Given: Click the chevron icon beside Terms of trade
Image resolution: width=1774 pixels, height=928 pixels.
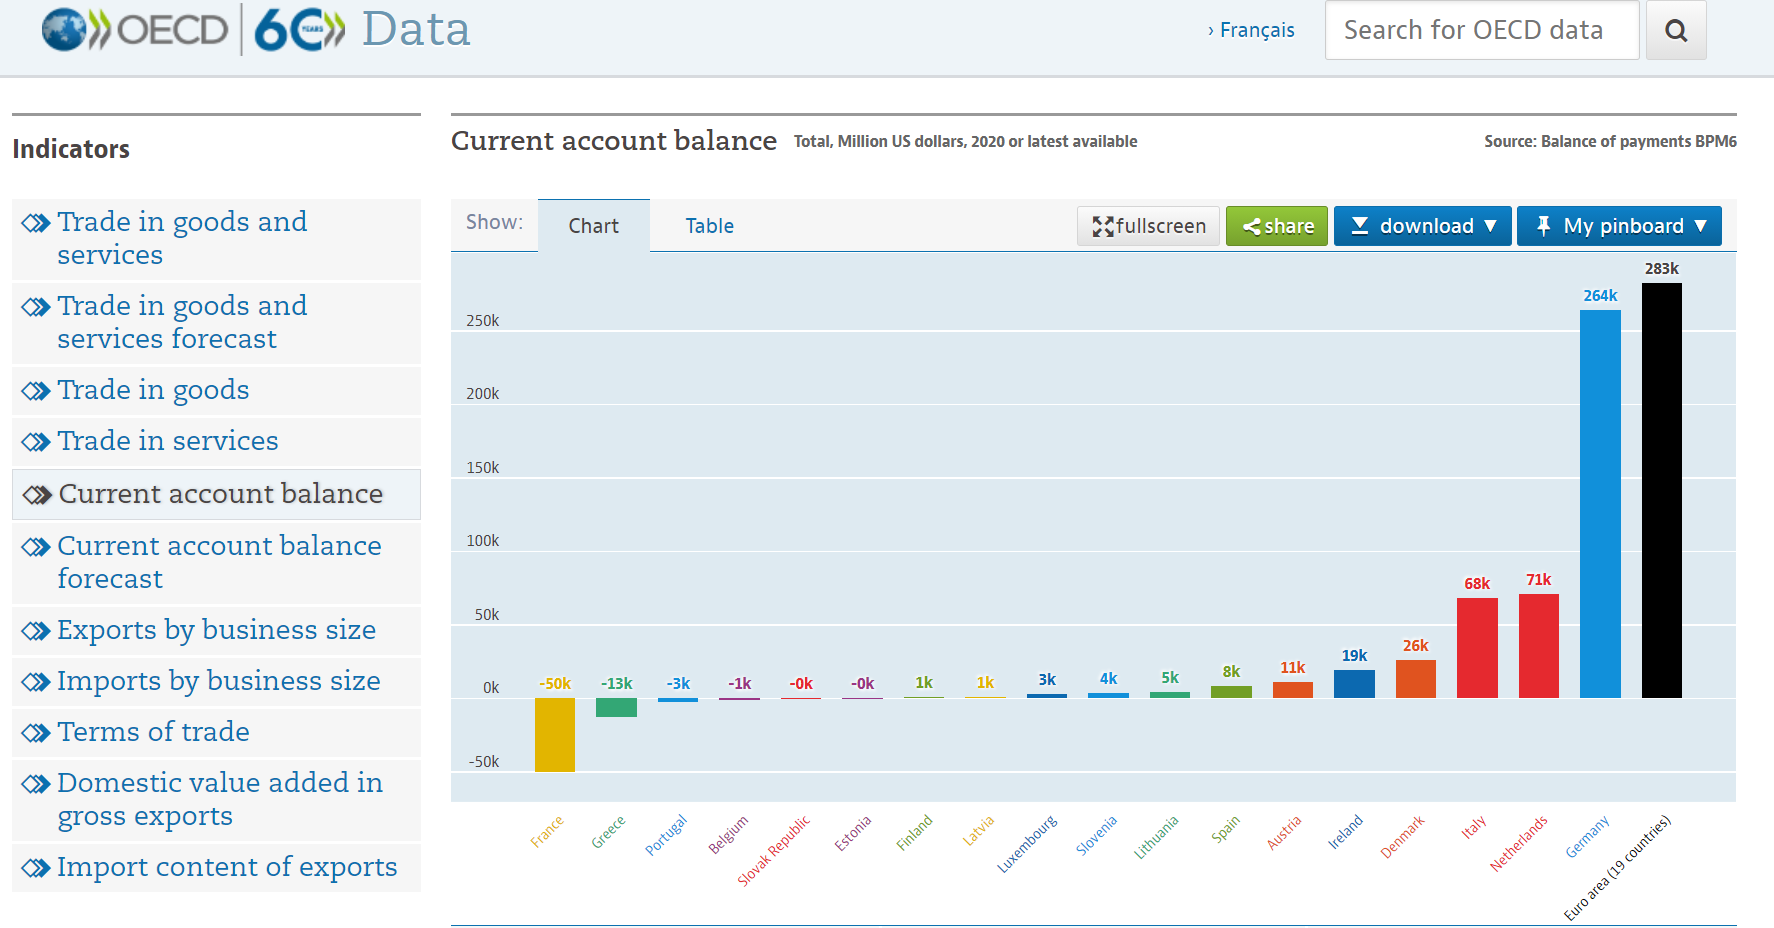Looking at the screenshot, I should click(36, 733).
